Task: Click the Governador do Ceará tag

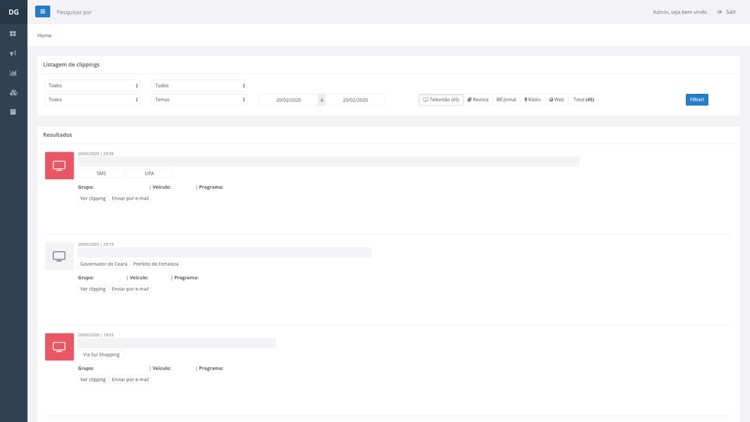Action: tap(103, 264)
